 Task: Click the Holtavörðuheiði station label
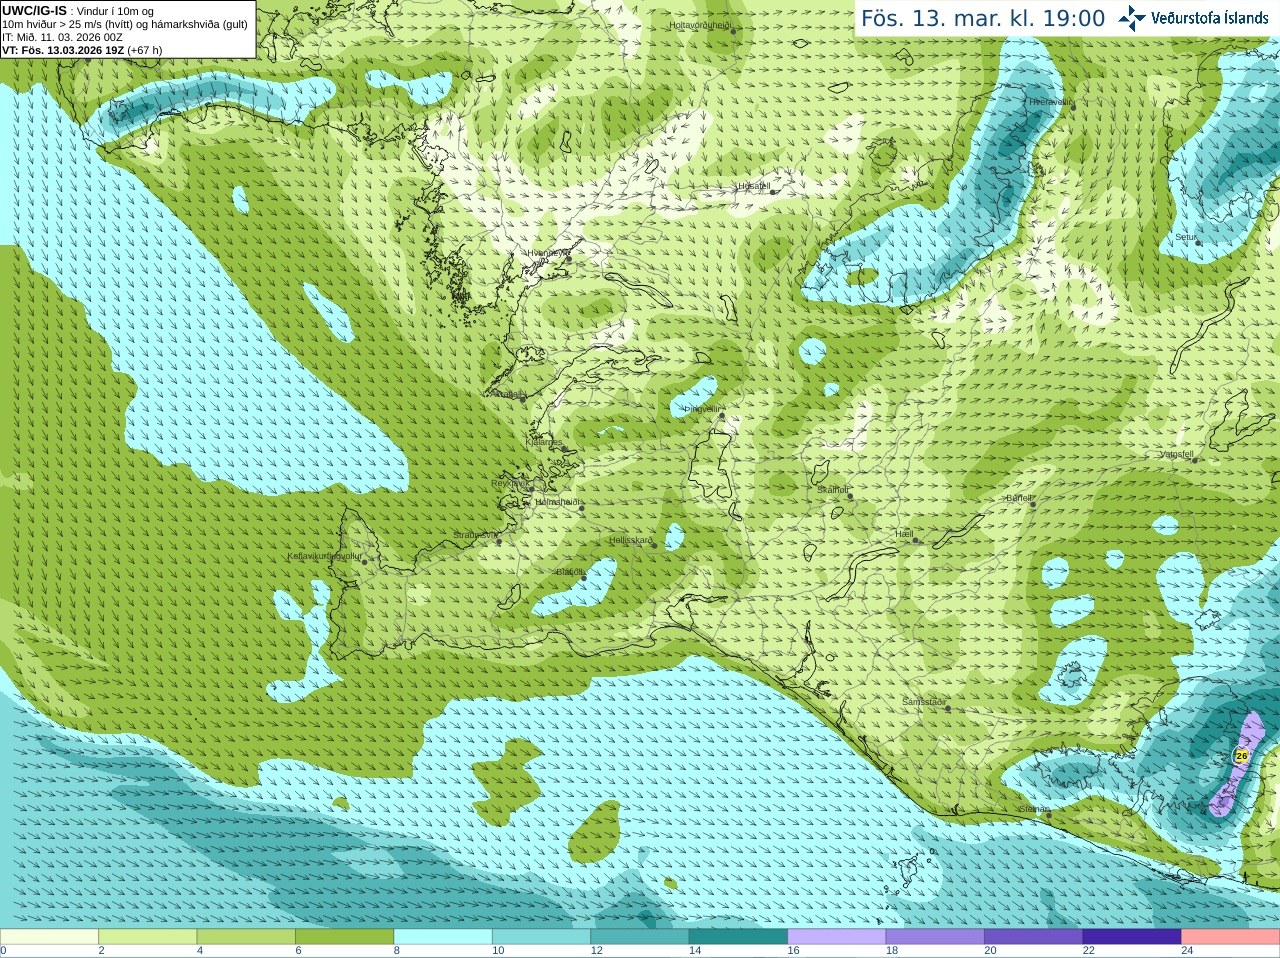coord(700,25)
